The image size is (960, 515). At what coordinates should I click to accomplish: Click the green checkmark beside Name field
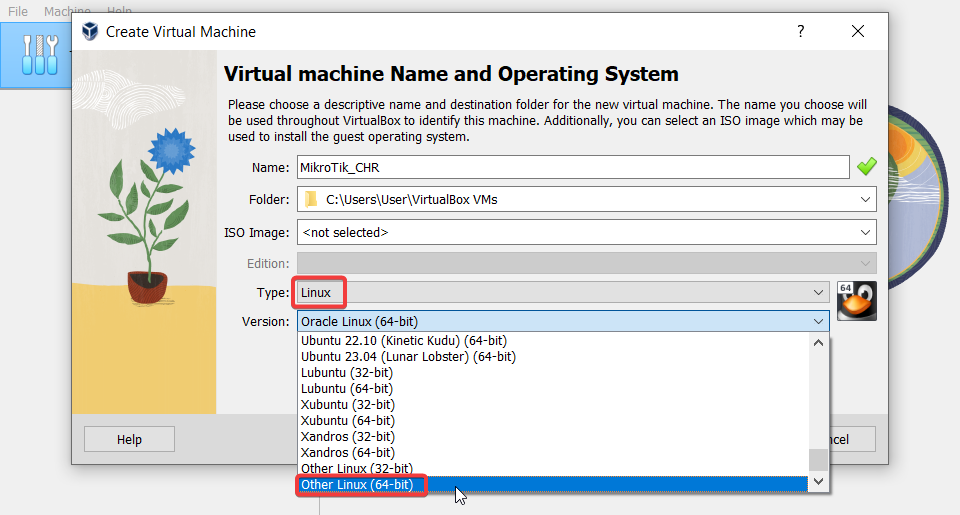point(866,167)
